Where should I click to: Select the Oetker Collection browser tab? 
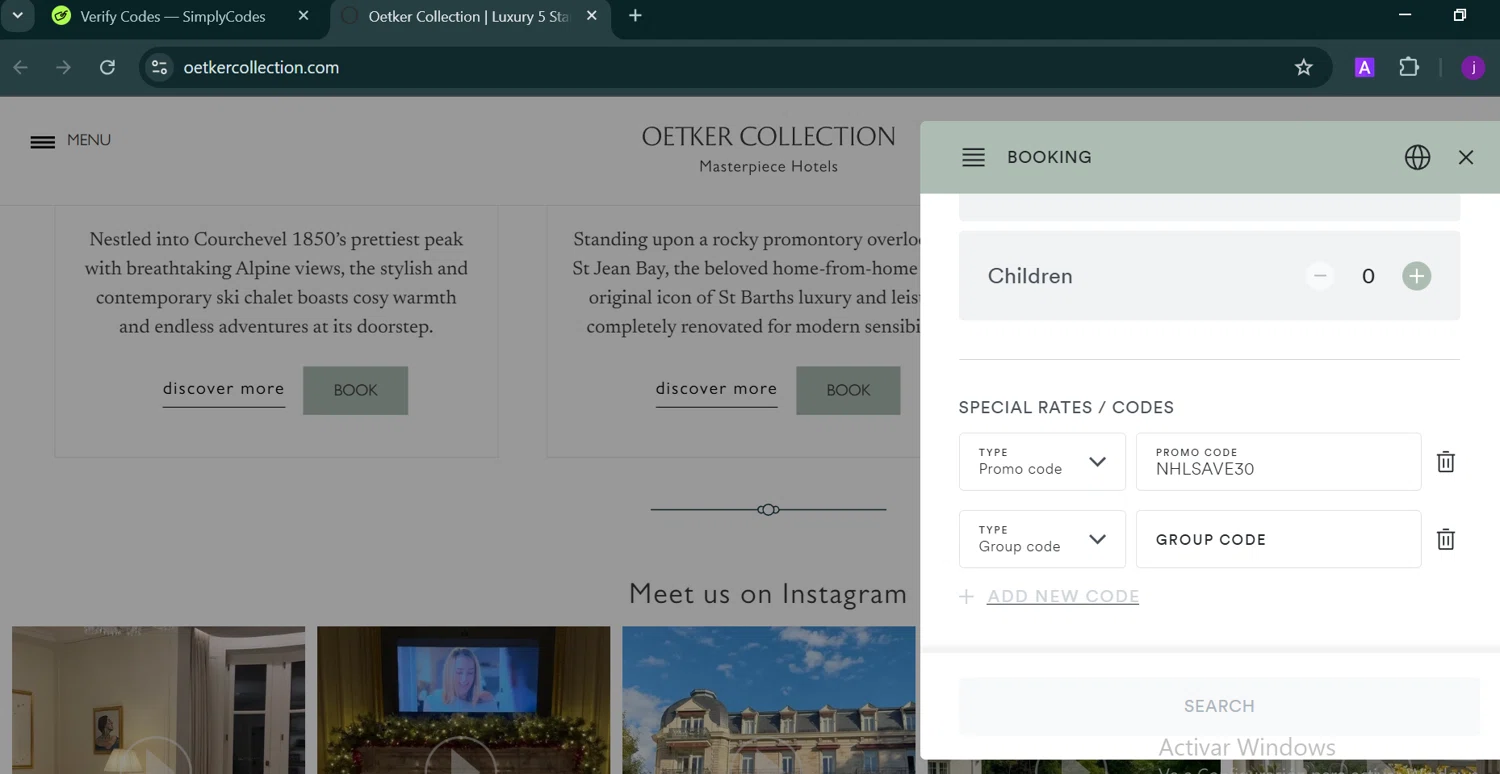point(468,17)
